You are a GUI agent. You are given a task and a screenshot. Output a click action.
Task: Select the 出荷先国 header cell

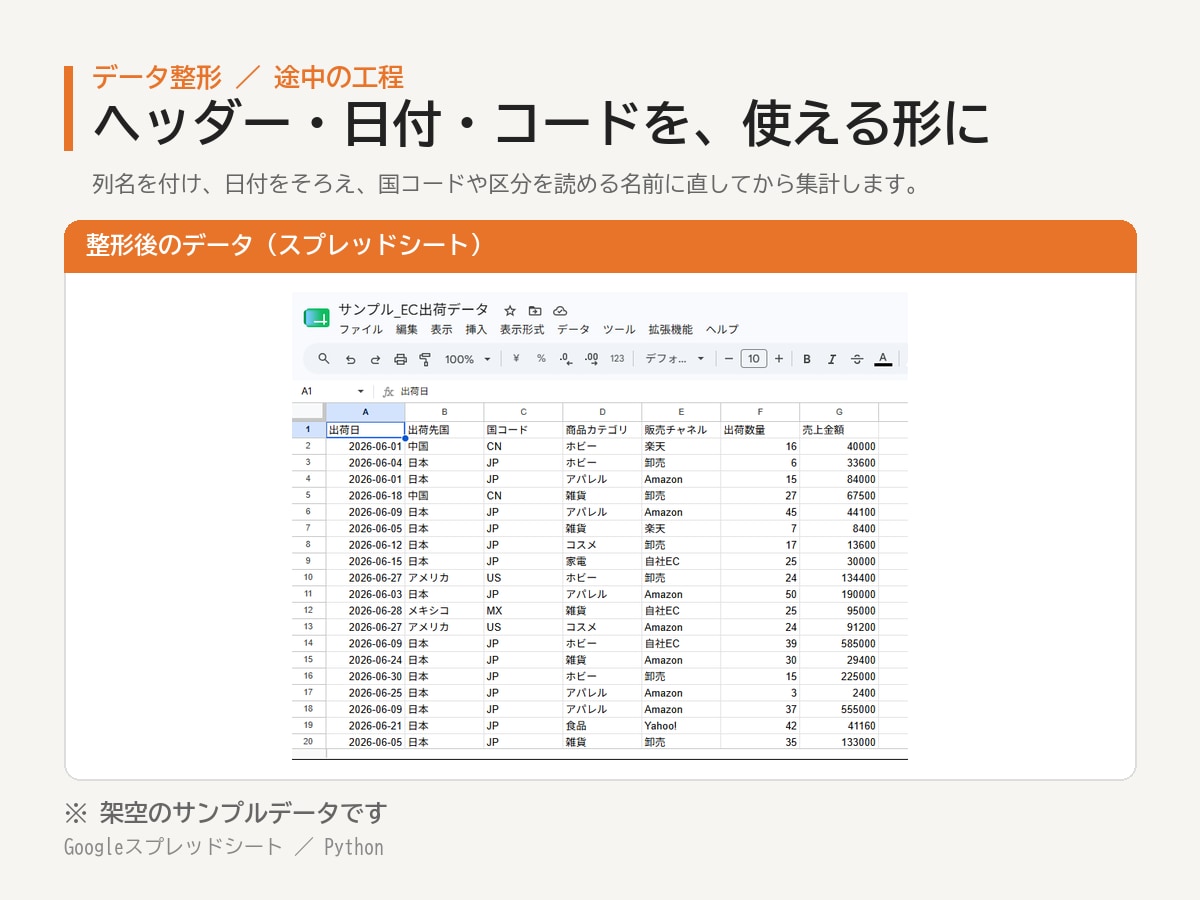point(444,430)
